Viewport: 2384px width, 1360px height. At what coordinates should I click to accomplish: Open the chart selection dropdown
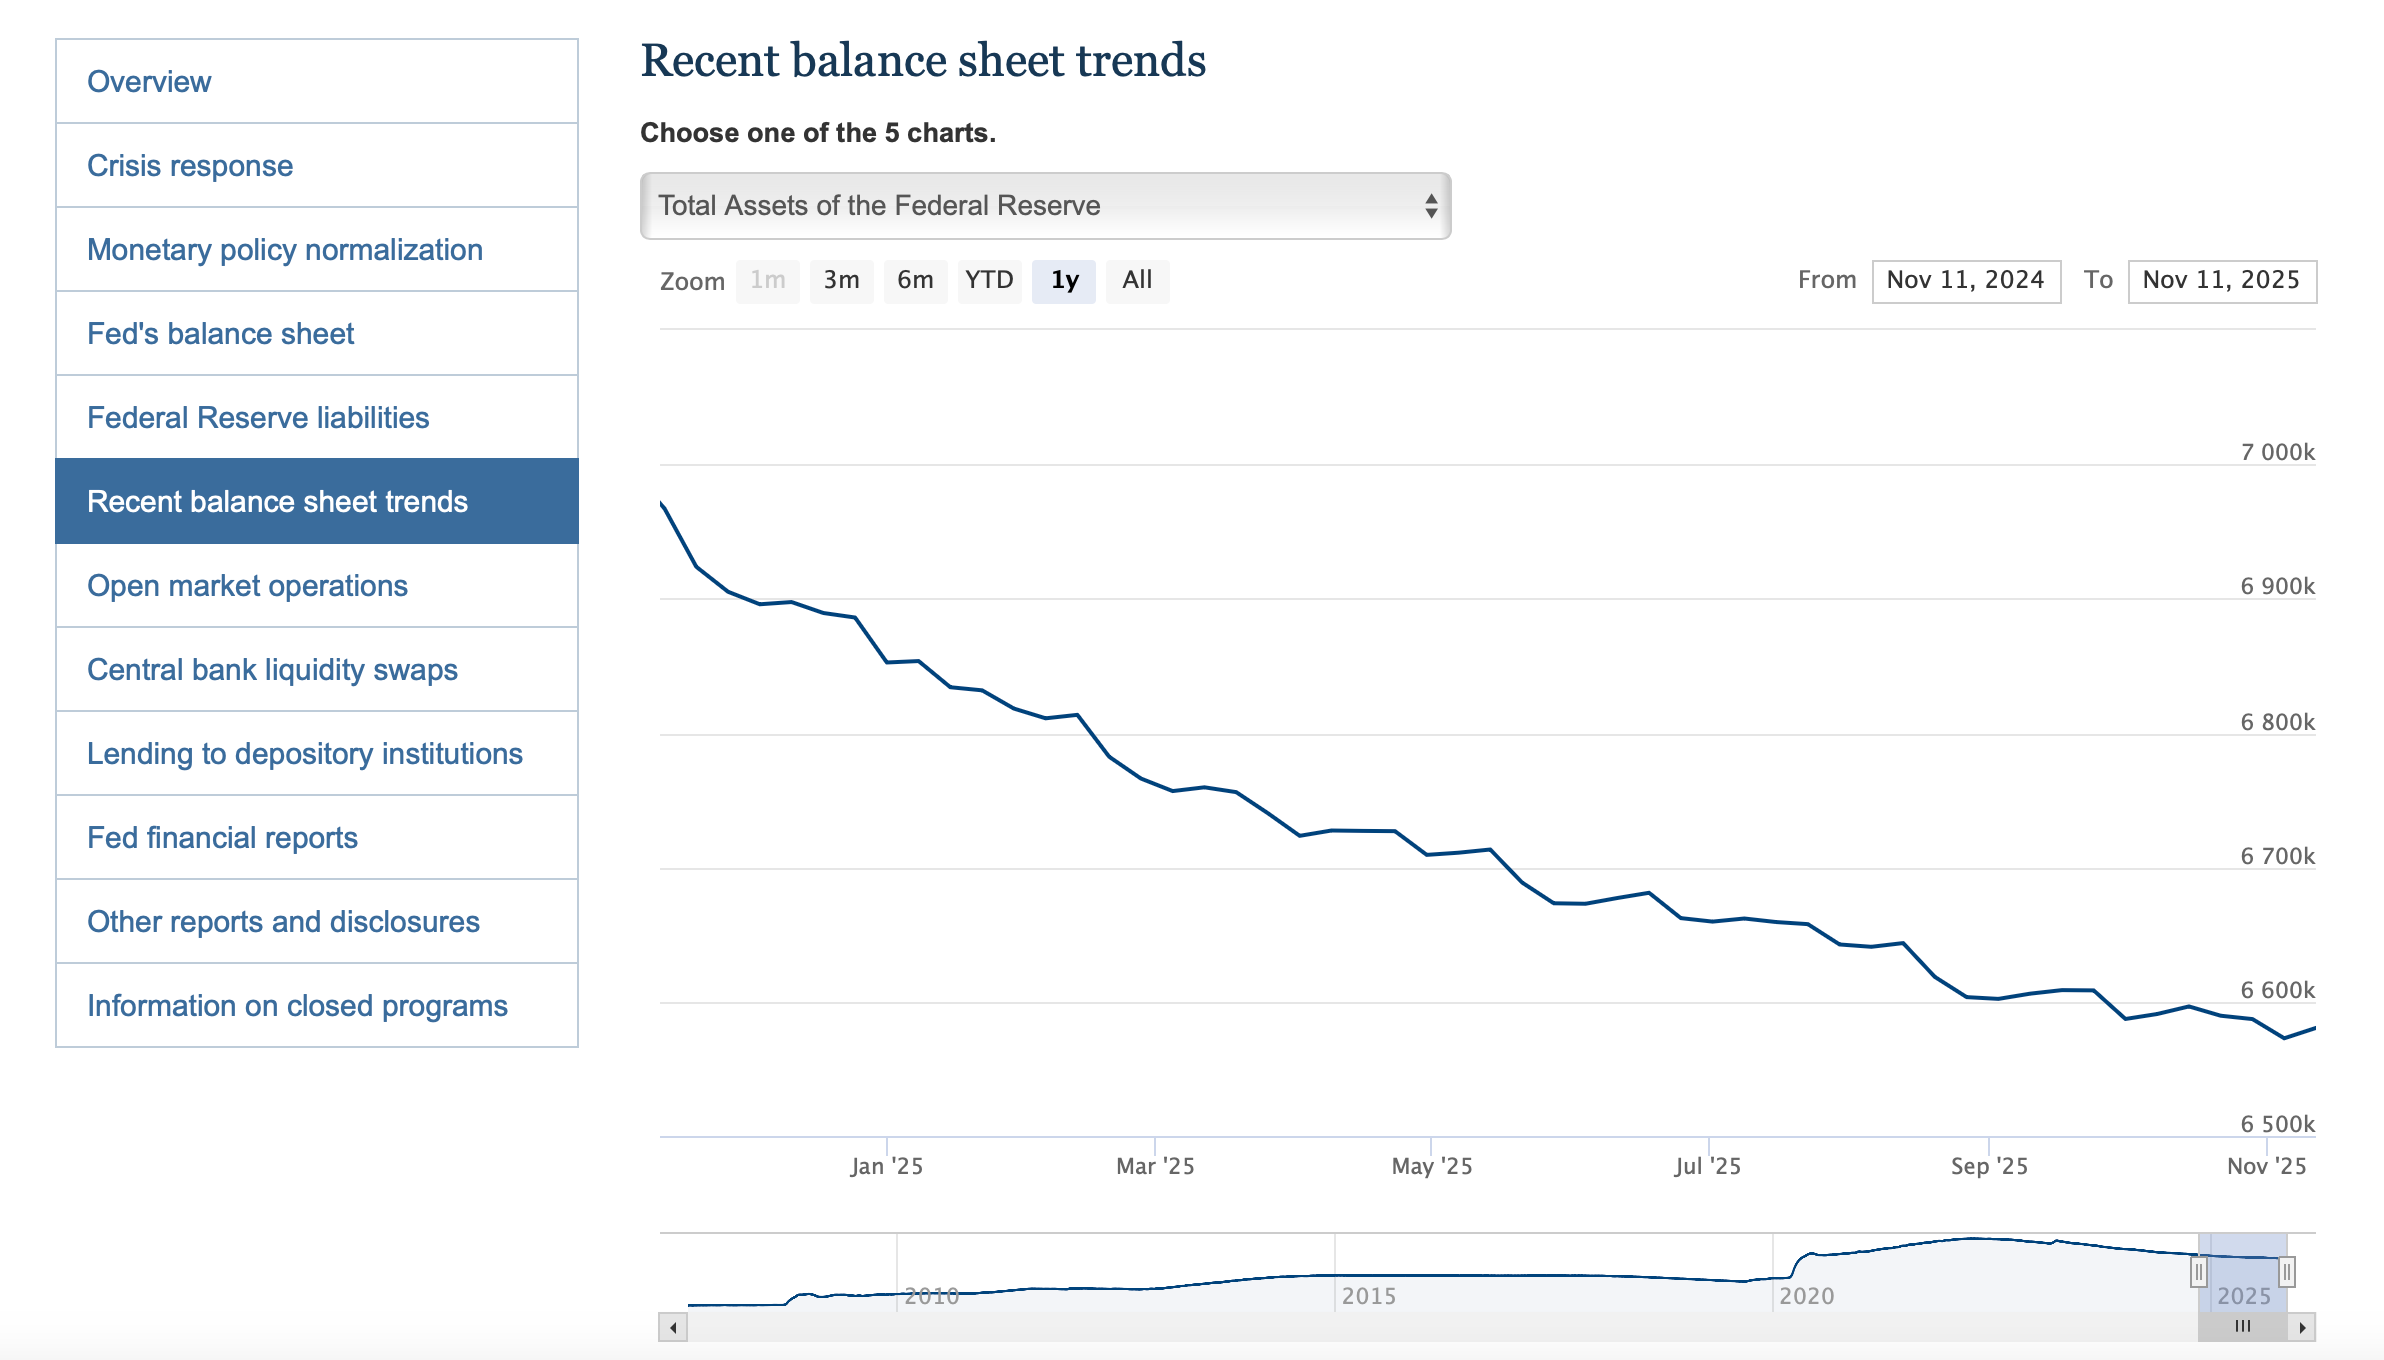coord(1045,206)
